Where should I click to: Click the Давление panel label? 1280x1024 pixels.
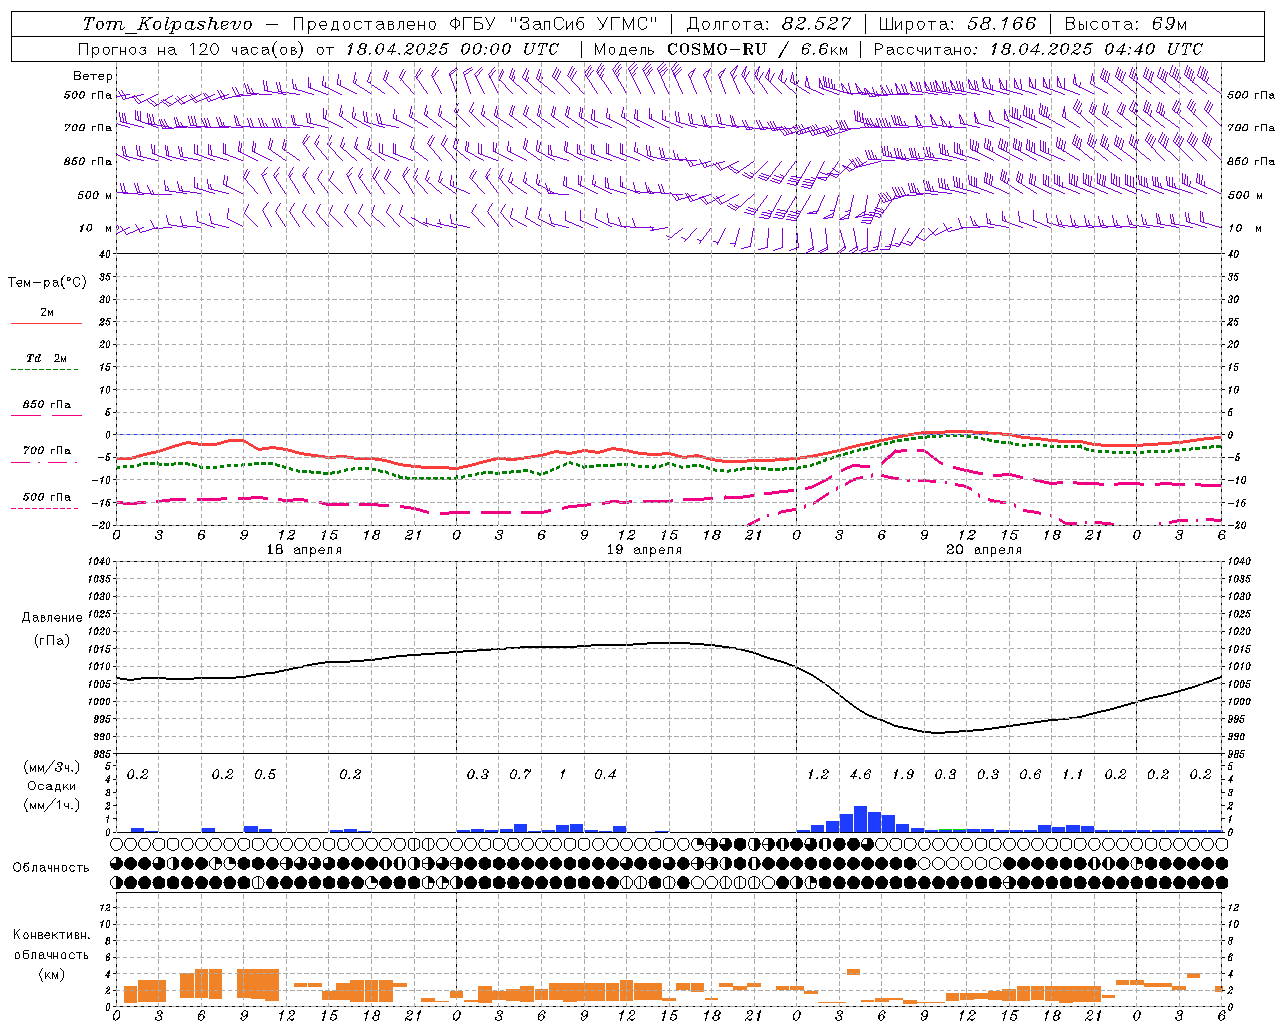(x=52, y=618)
